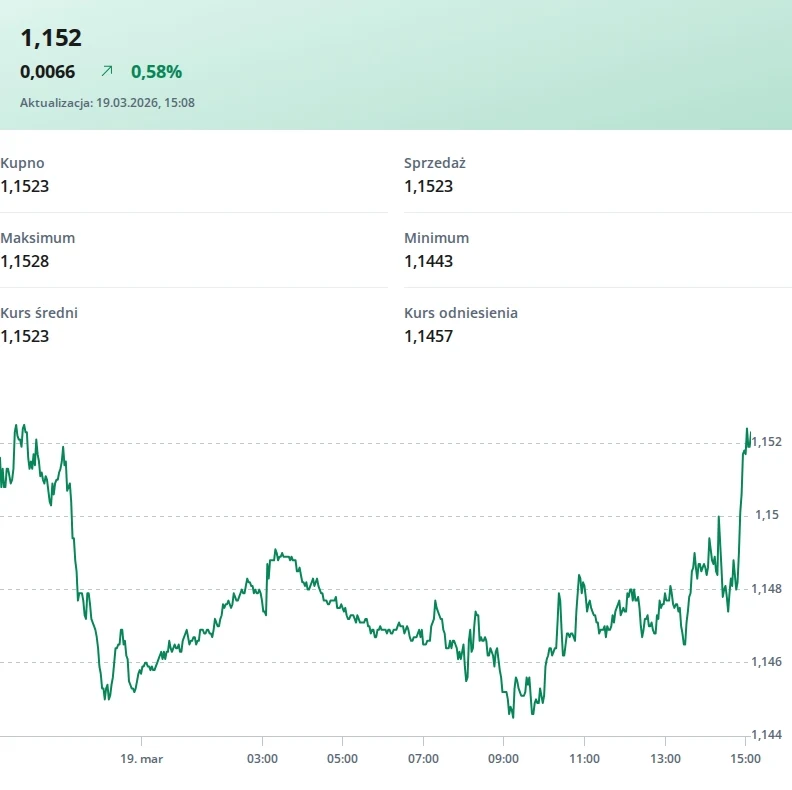792x790 pixels.
Task: Click the green upward trend arrow icon
Action: [107, 71]
